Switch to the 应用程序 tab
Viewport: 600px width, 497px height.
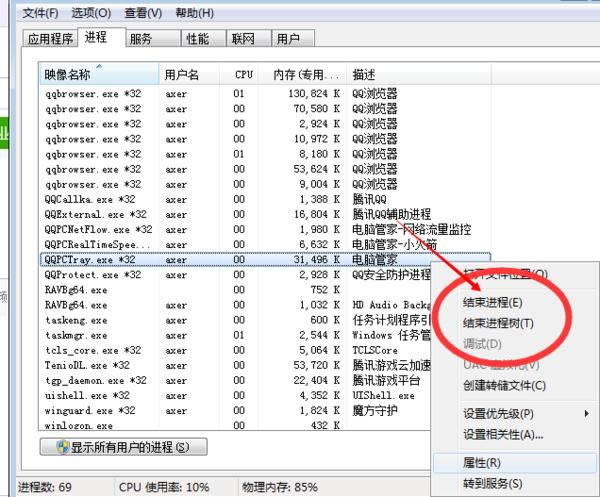pyautogui.click(x=50, y=39)
